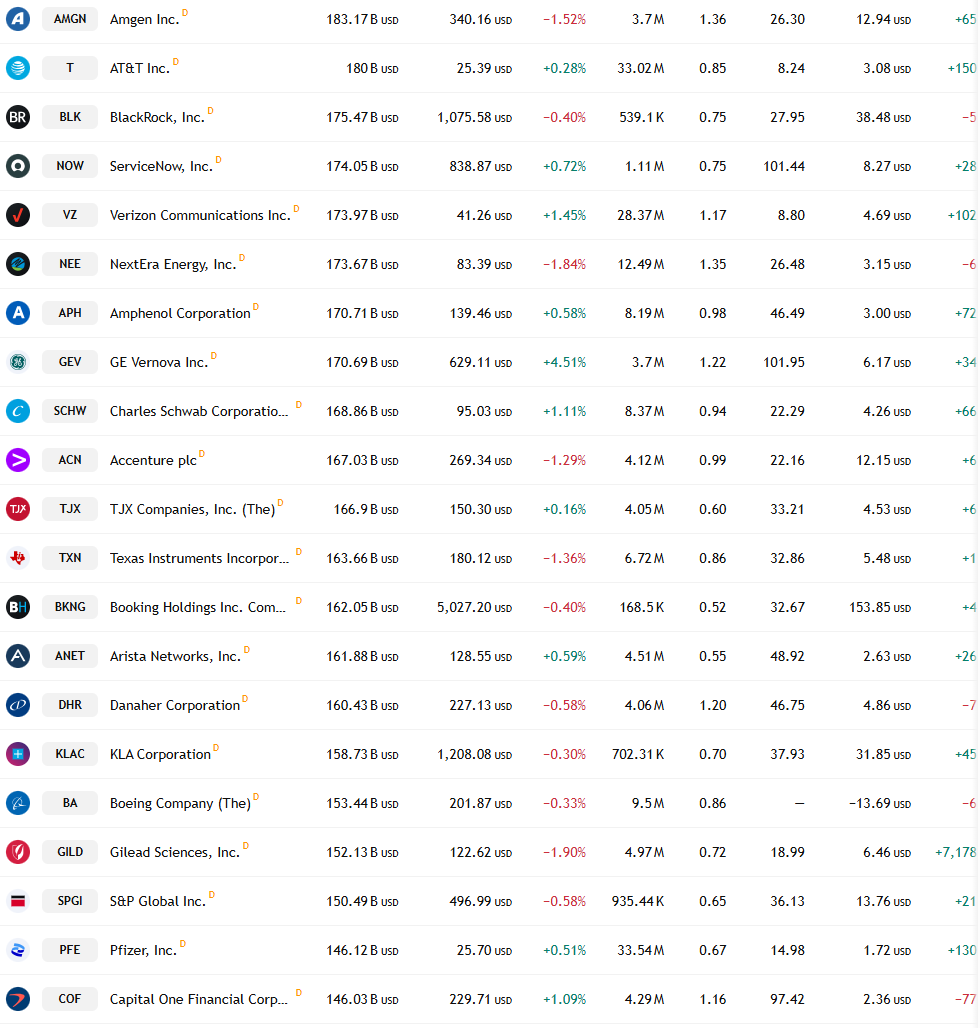Screen dimensions: 980x1028
Task: Open the Verizon Communications Inc. link
Action: point(200,216)
